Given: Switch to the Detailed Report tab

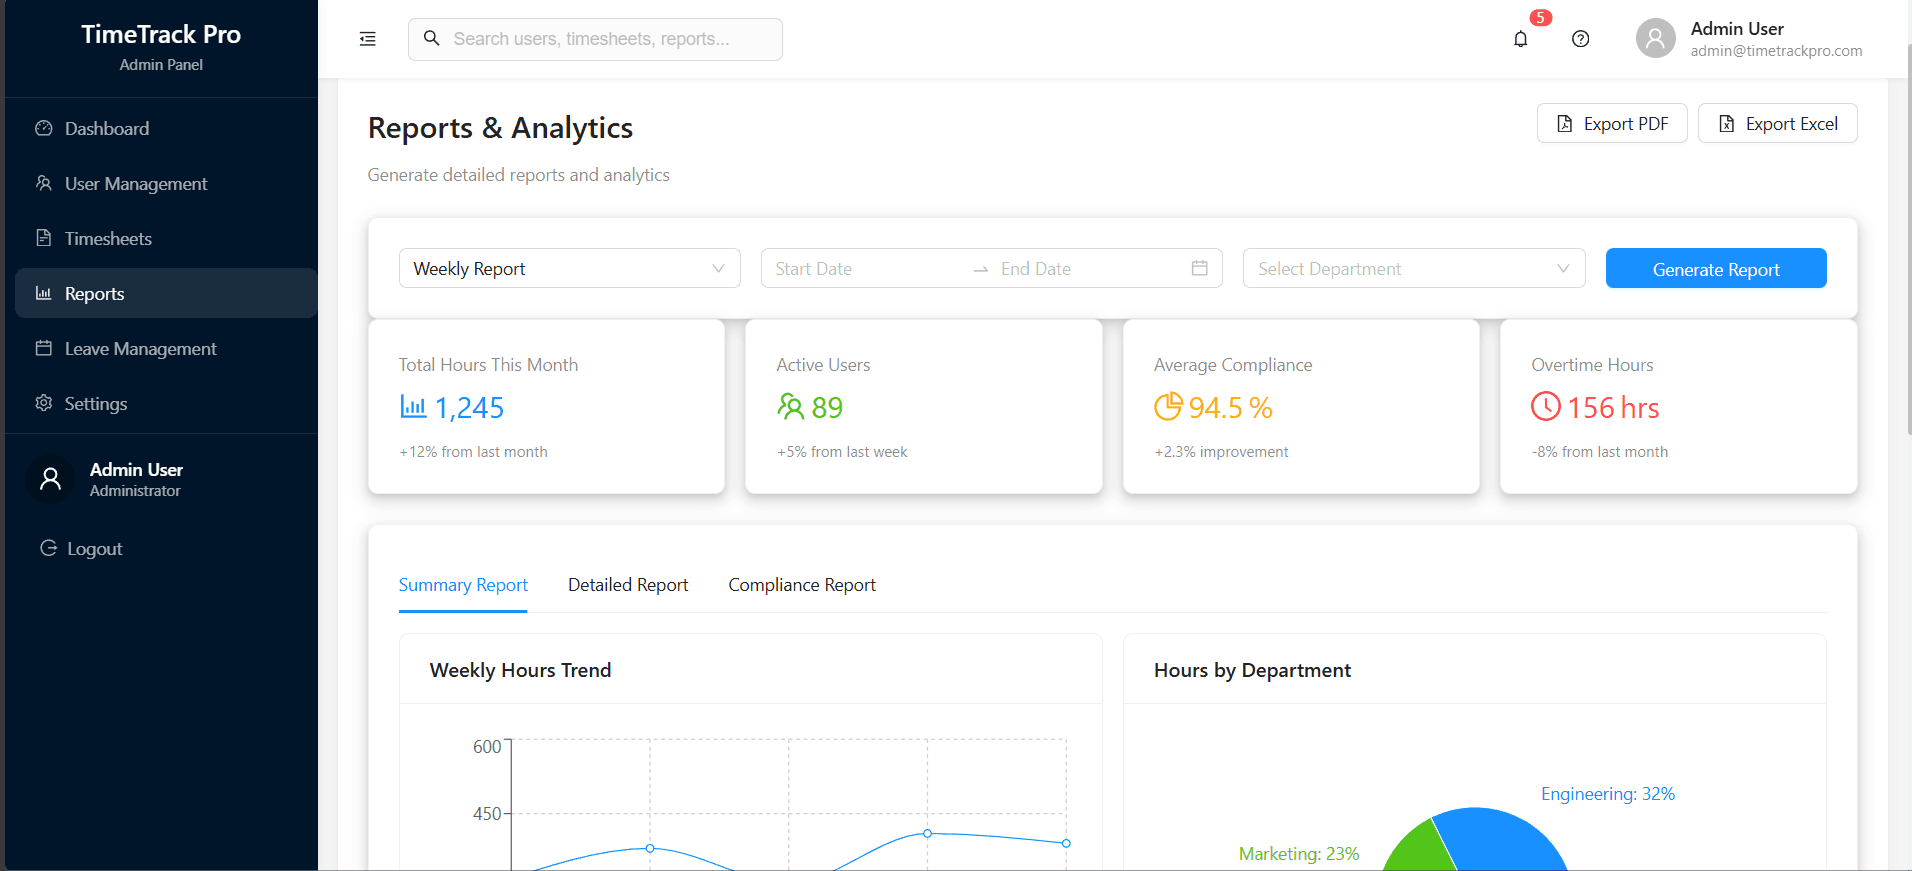Looking at the screenshot, I should (x=628, y=585).
